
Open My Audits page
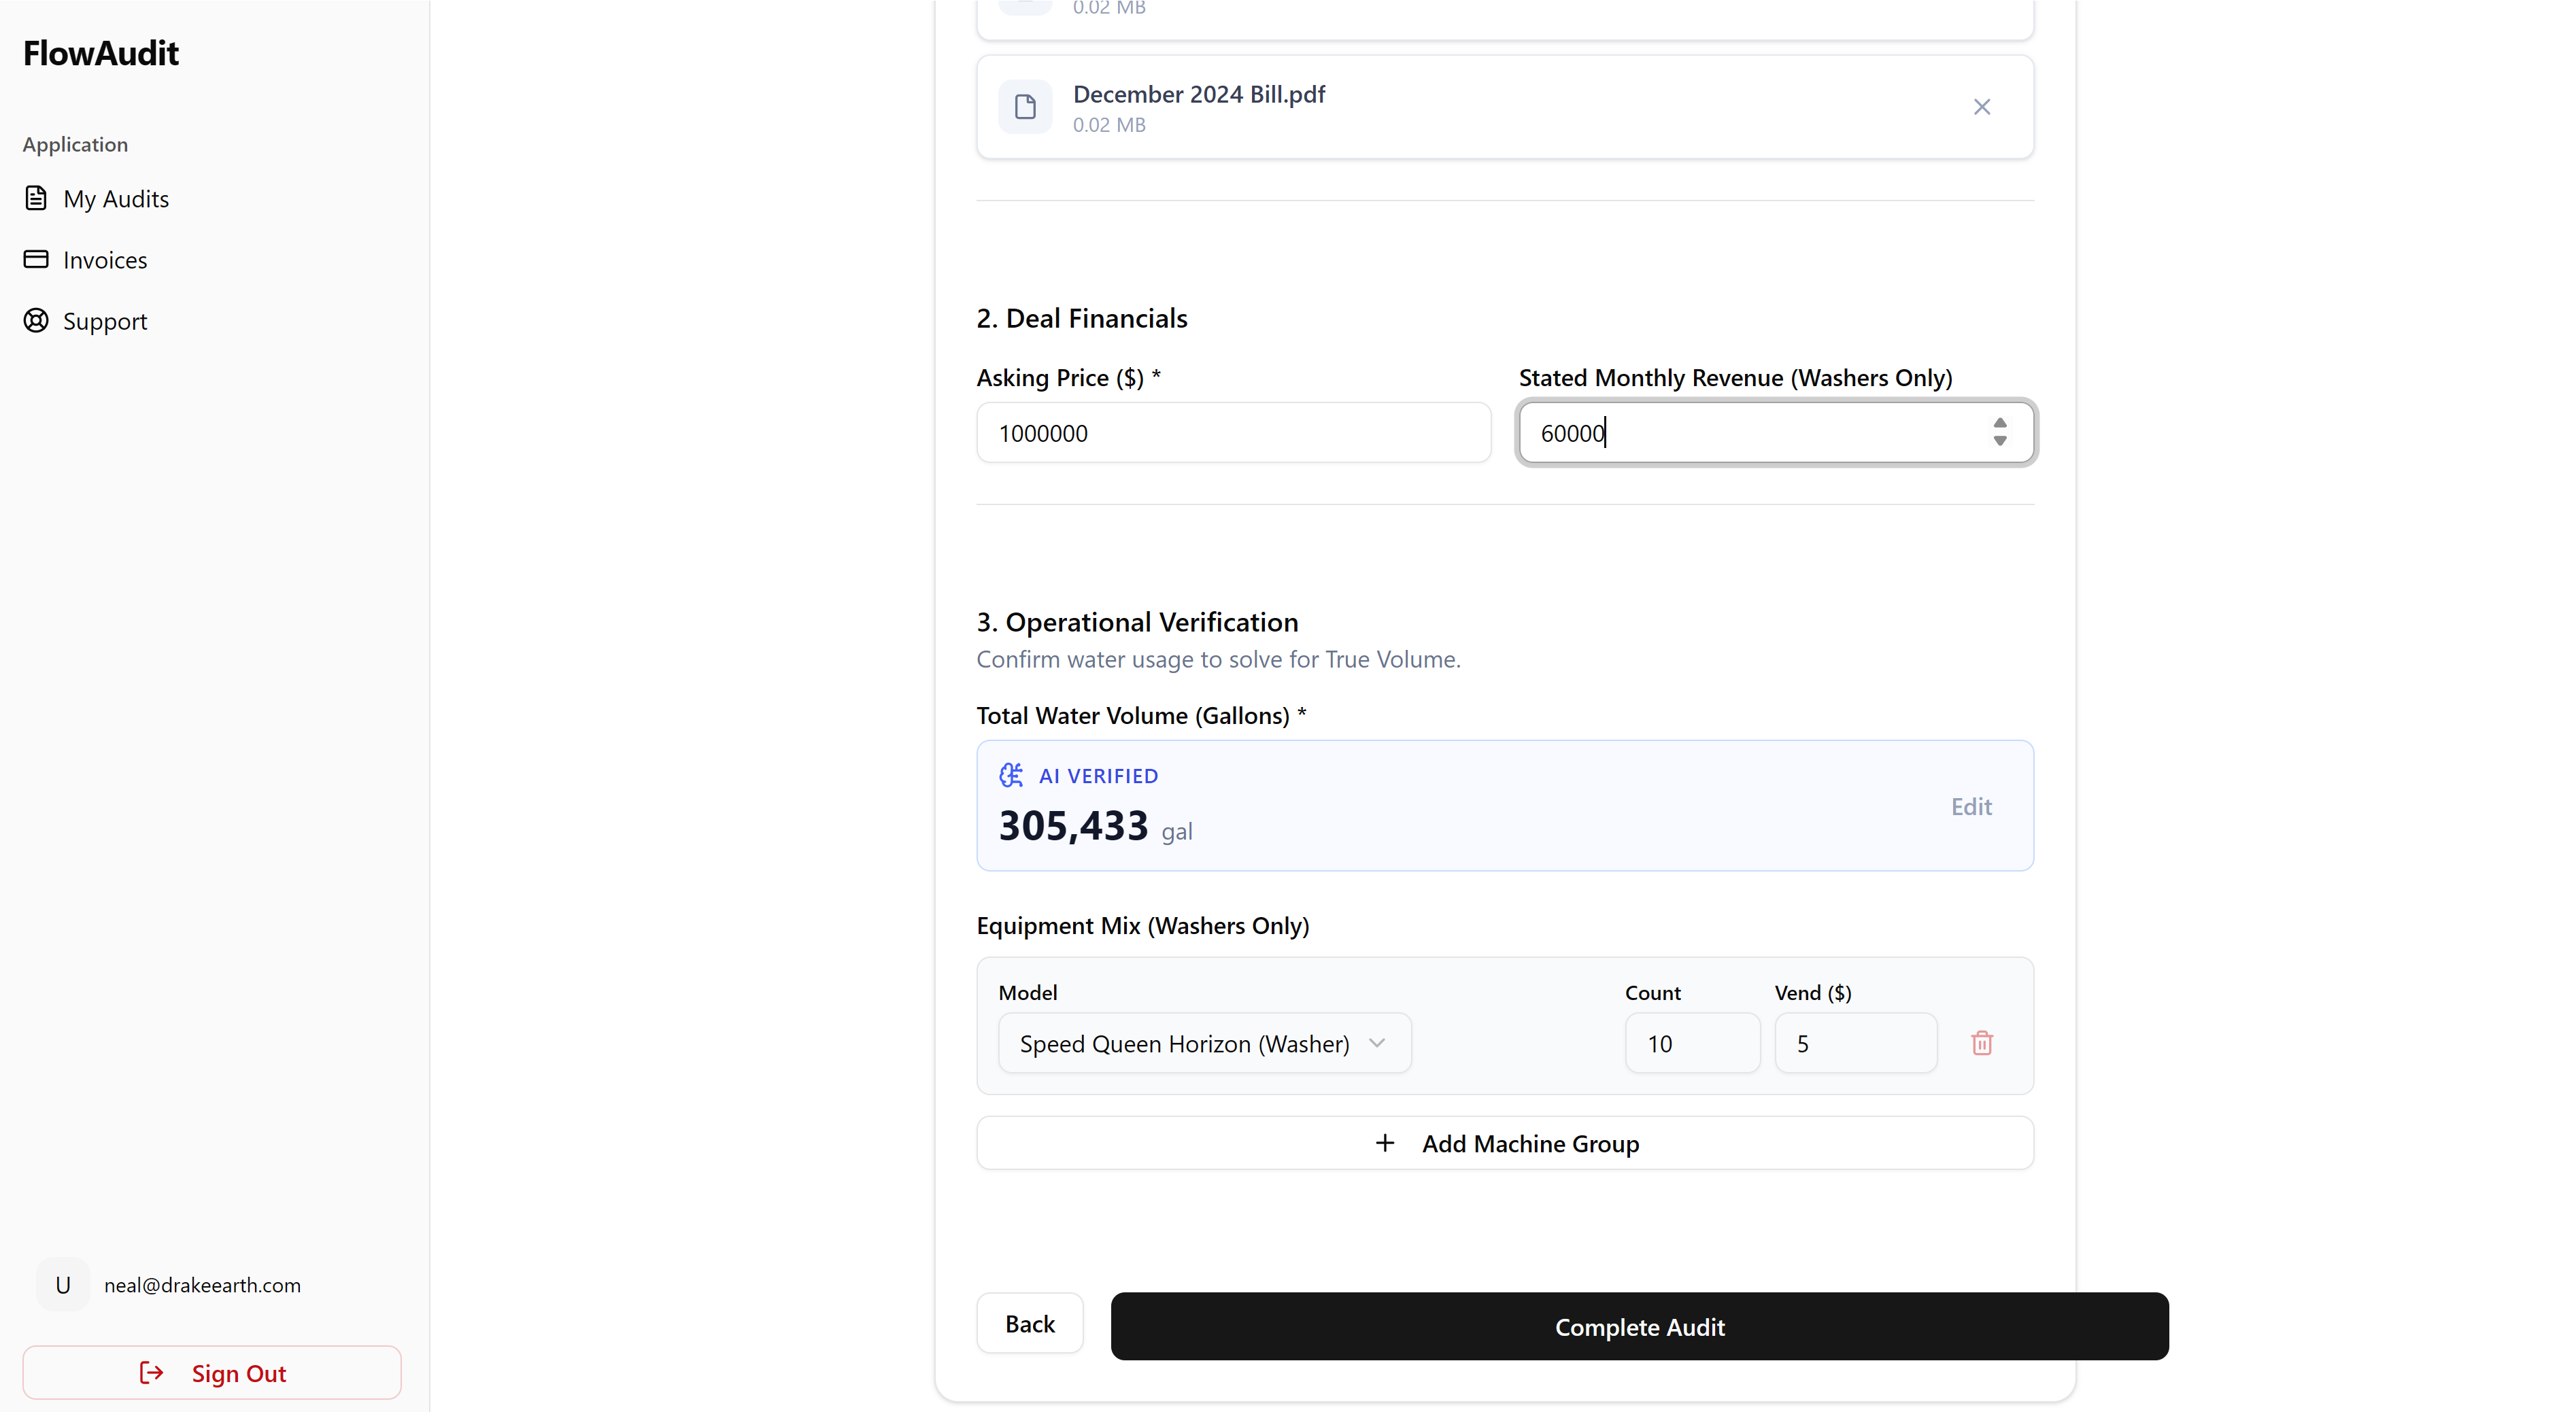point(116,199)
